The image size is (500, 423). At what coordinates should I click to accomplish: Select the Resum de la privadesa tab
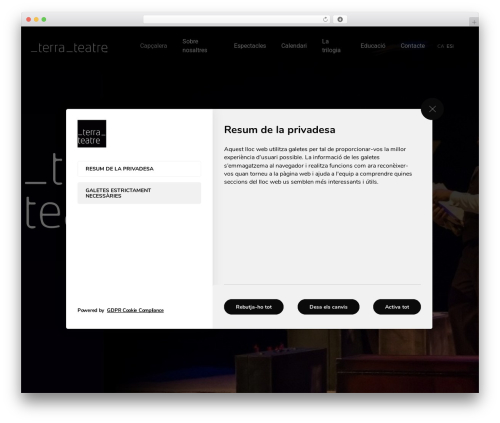point(139,169)
